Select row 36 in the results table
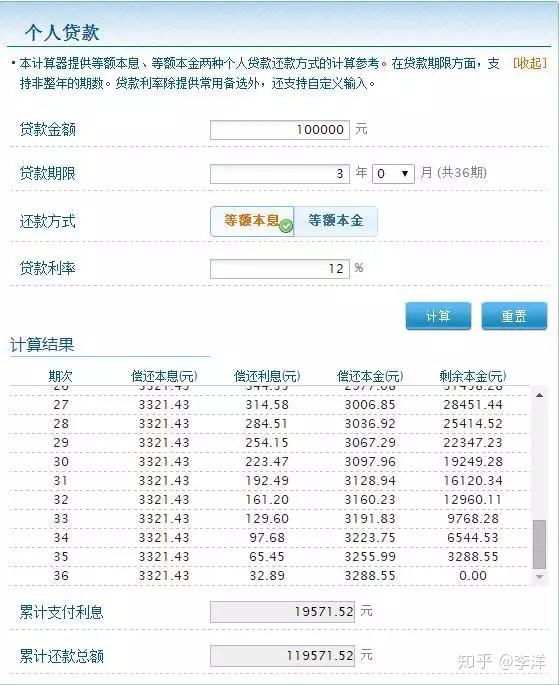 270,576
